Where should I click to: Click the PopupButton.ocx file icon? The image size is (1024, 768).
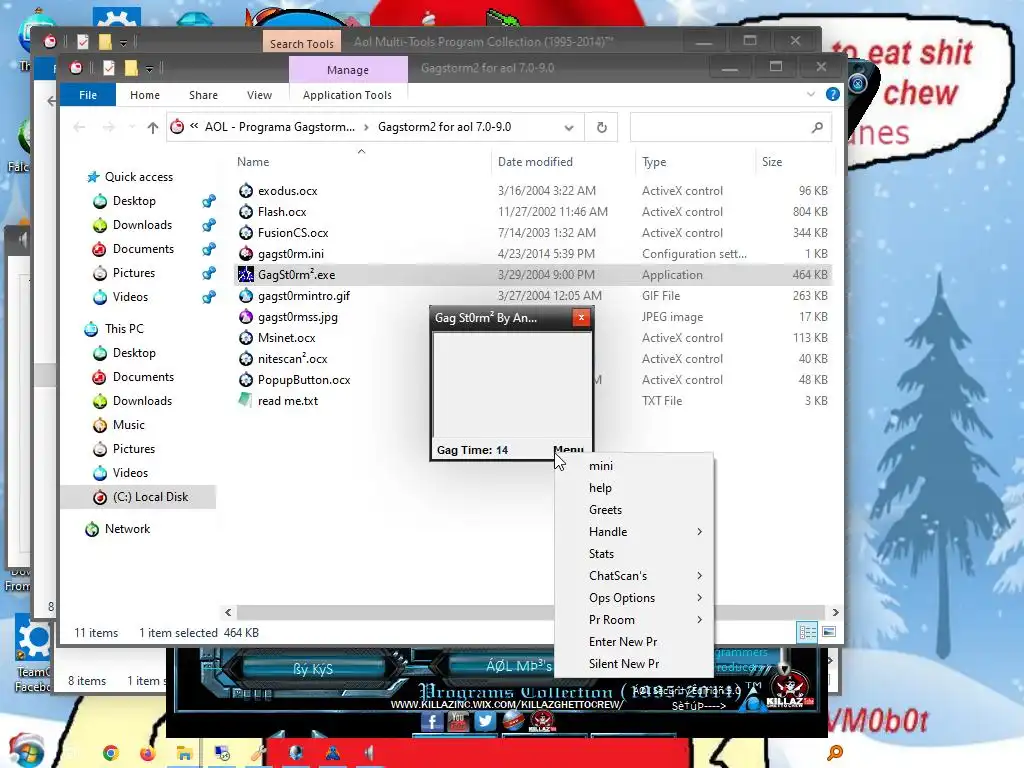tap(246, 379)
